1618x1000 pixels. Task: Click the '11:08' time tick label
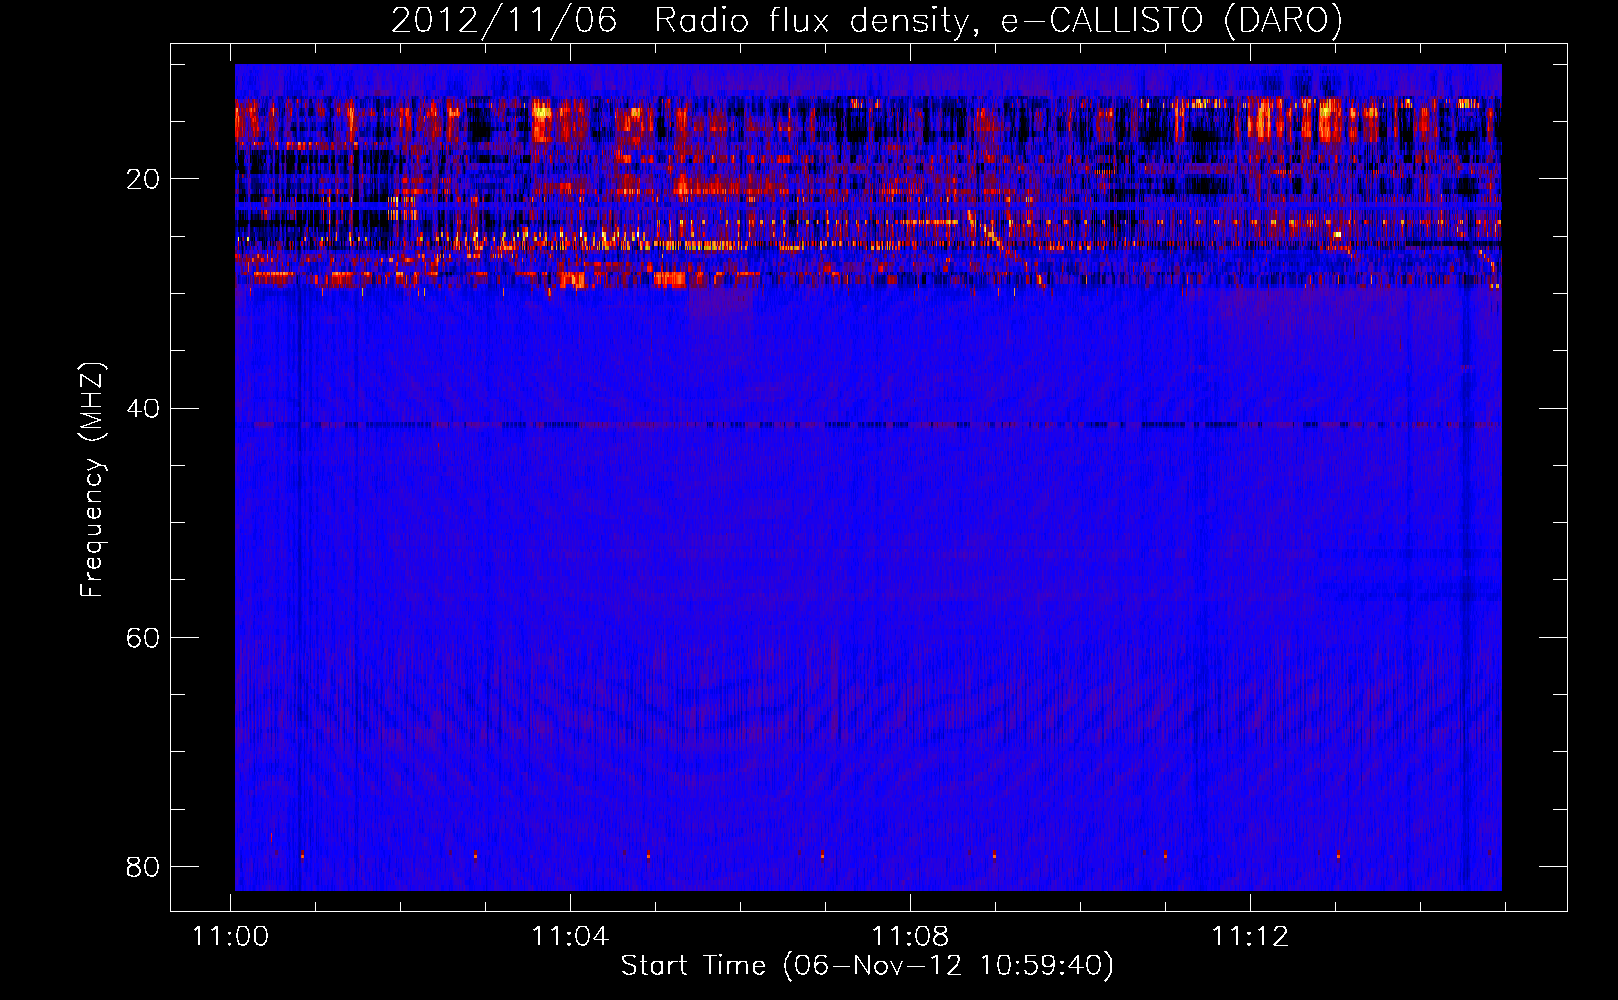coord(910,937)
